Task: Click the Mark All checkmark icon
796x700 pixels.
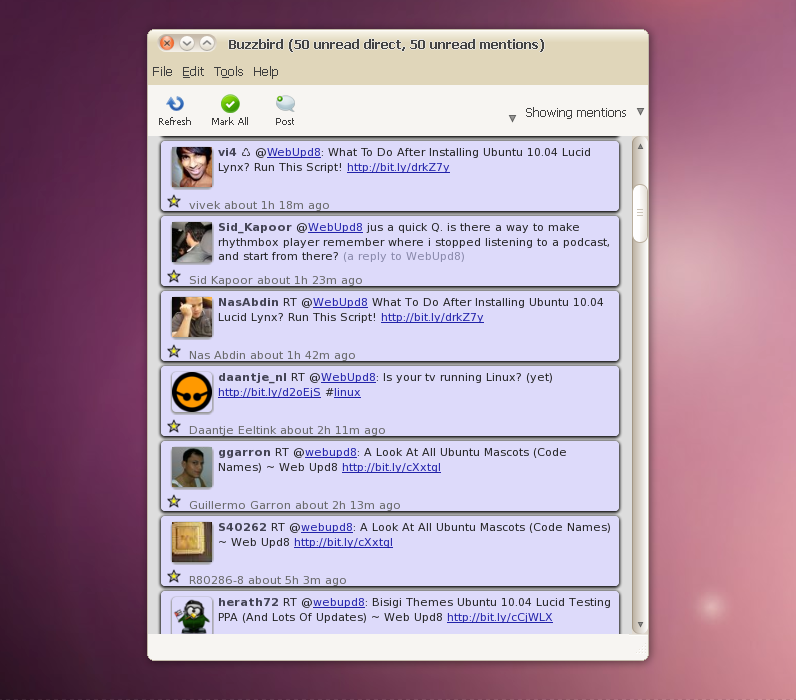Action: (x=230, y=104)
